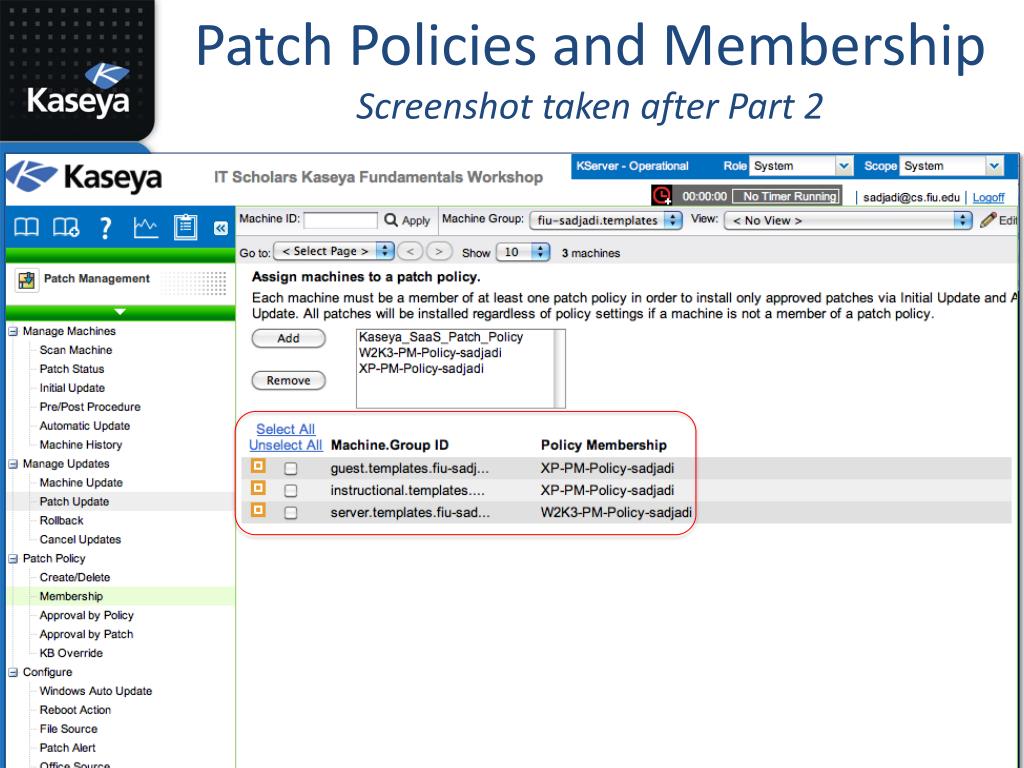This screenshot has height=768, width=1024.
Task: Click the pencil Edit view icon
Action: pos(988,220)
